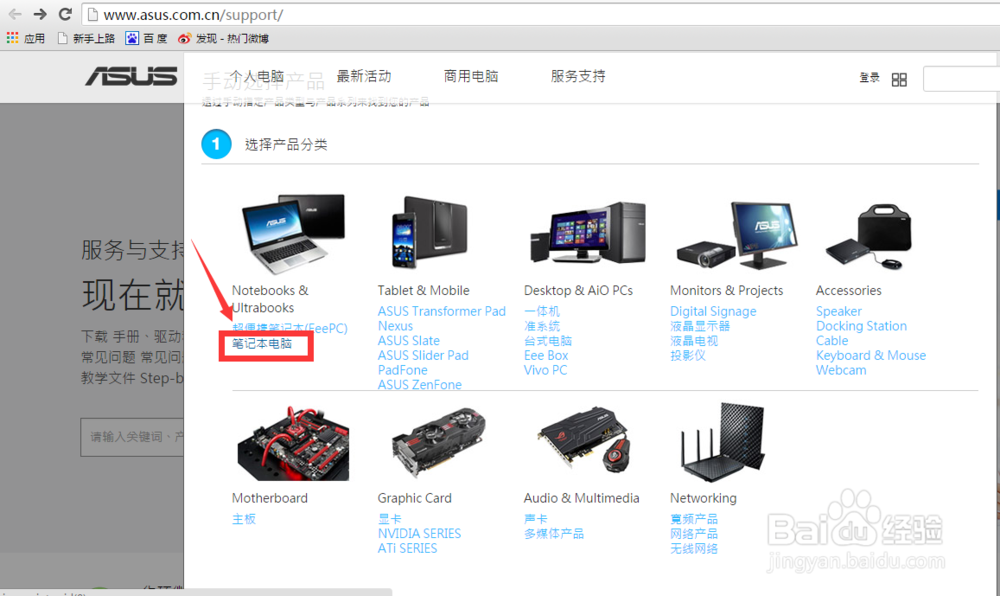Click the Graphic Card product image
The height and width of the screenshot is (596, 1000).
tap(438, 443)
